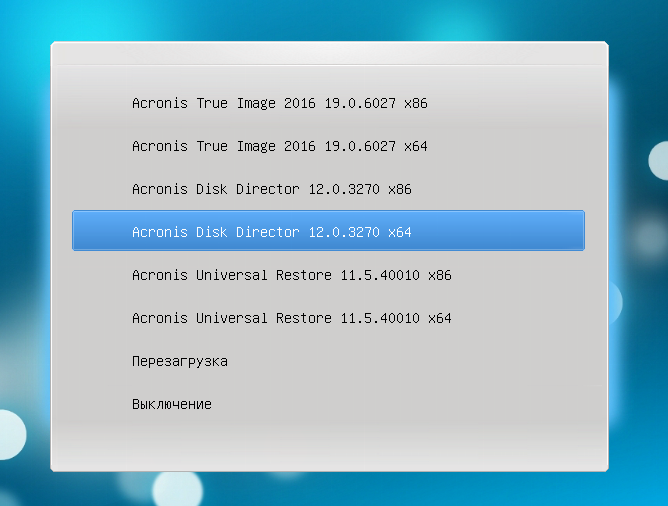
Task: Click the entry directly above Перезагрузка
Action: [292, 318]
